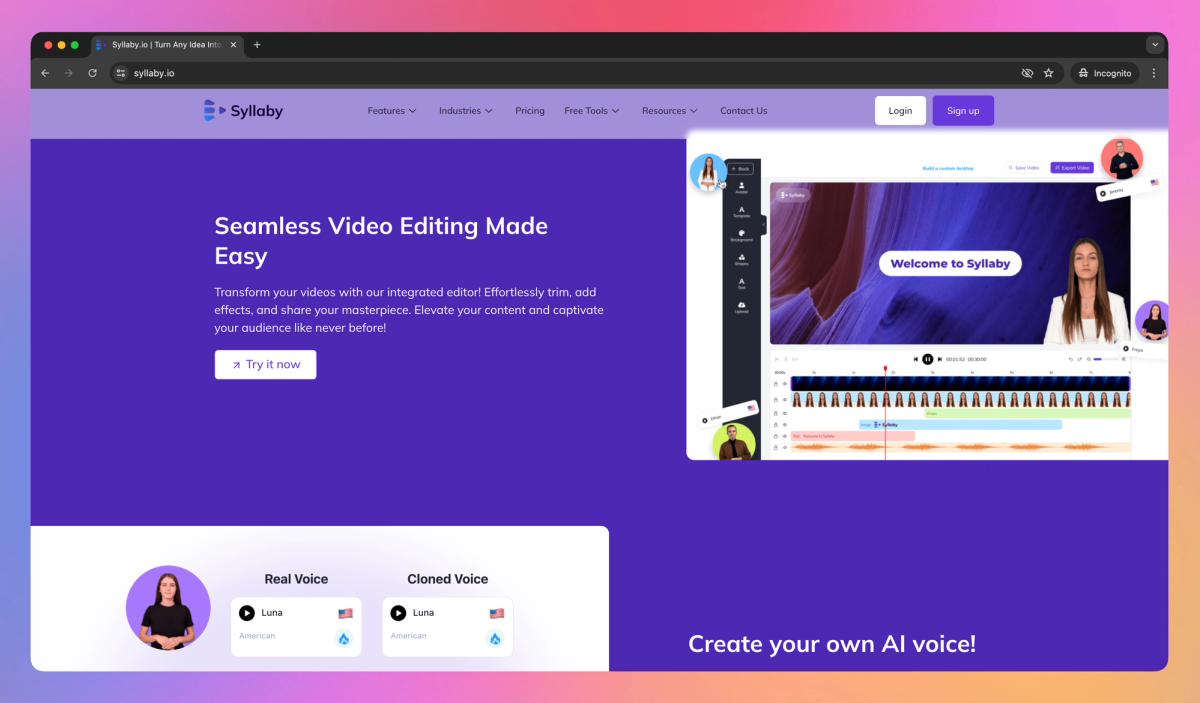Click the Incognito profile button
Screen dimensions: 1200x703
tap(1105, 73)
